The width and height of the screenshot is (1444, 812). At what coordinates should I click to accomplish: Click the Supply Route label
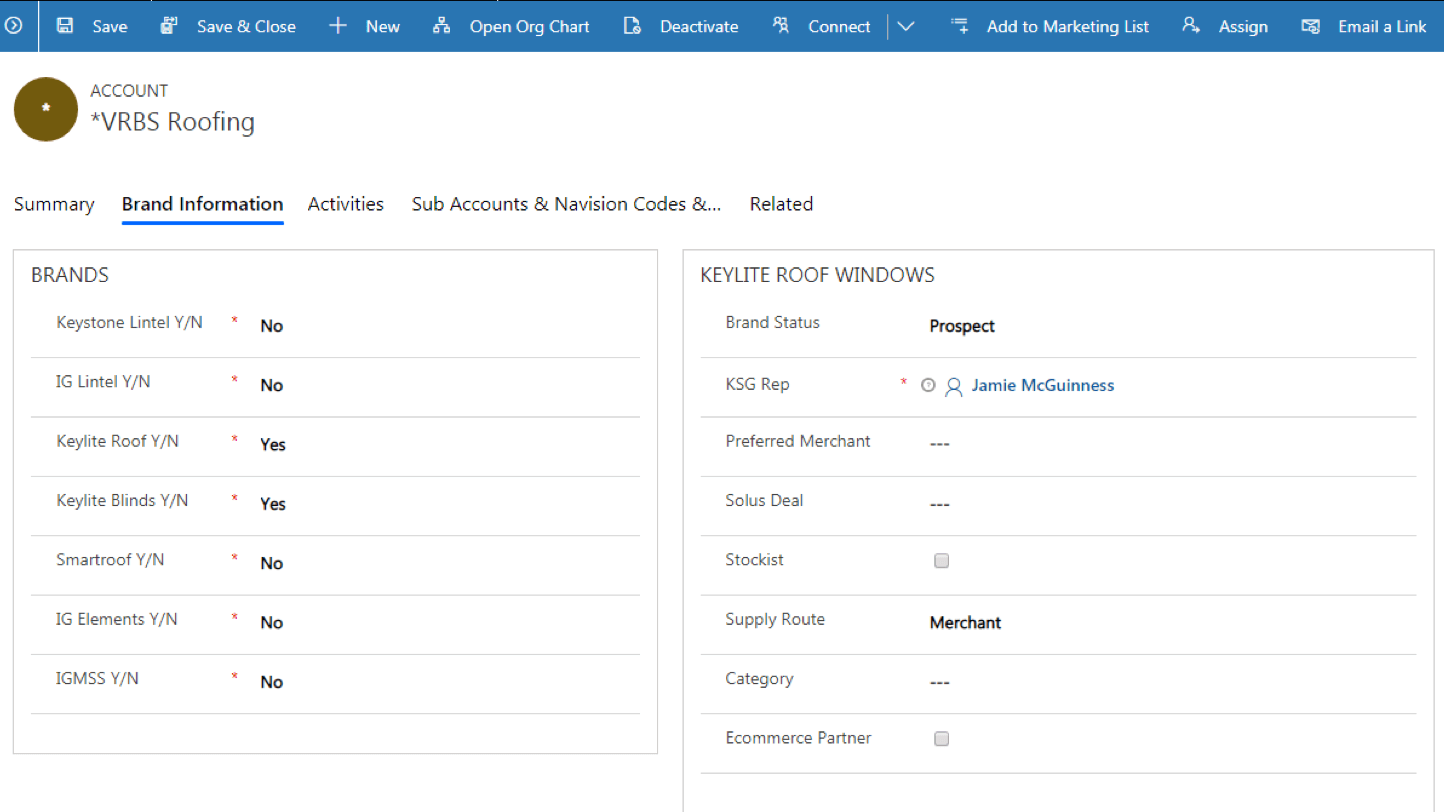(775, 619)
